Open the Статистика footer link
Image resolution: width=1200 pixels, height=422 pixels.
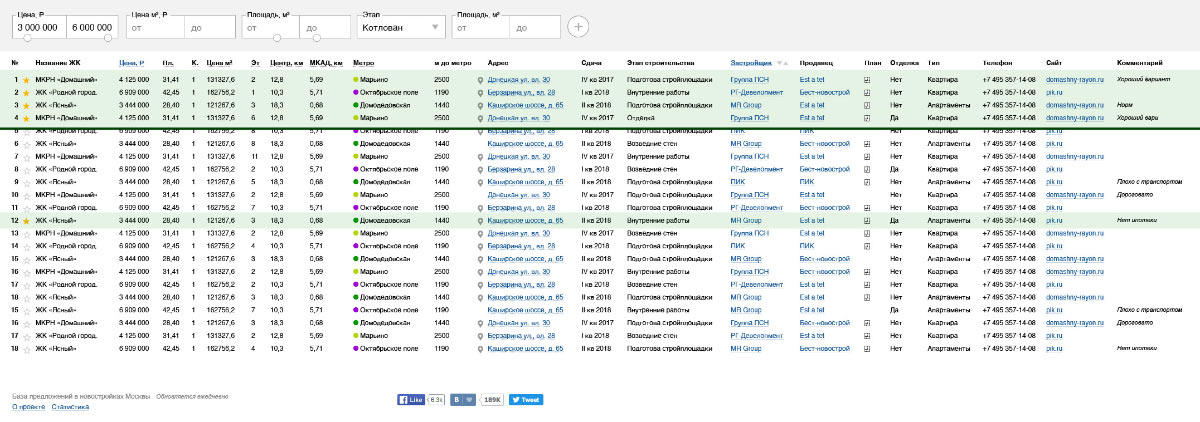pos(70,407)
